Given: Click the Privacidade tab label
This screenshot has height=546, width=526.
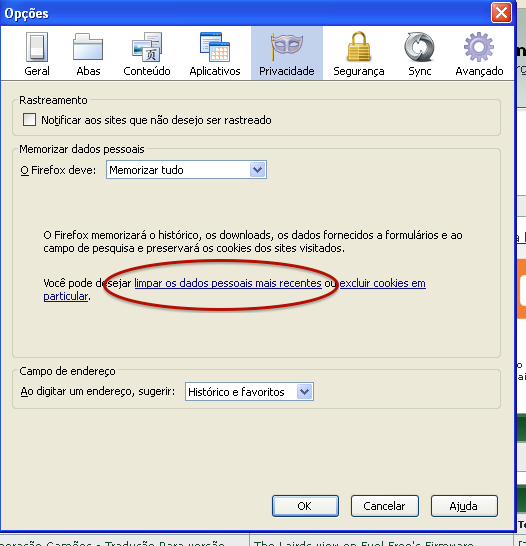Looking at the screenshot, I should (x=286, y=71).
